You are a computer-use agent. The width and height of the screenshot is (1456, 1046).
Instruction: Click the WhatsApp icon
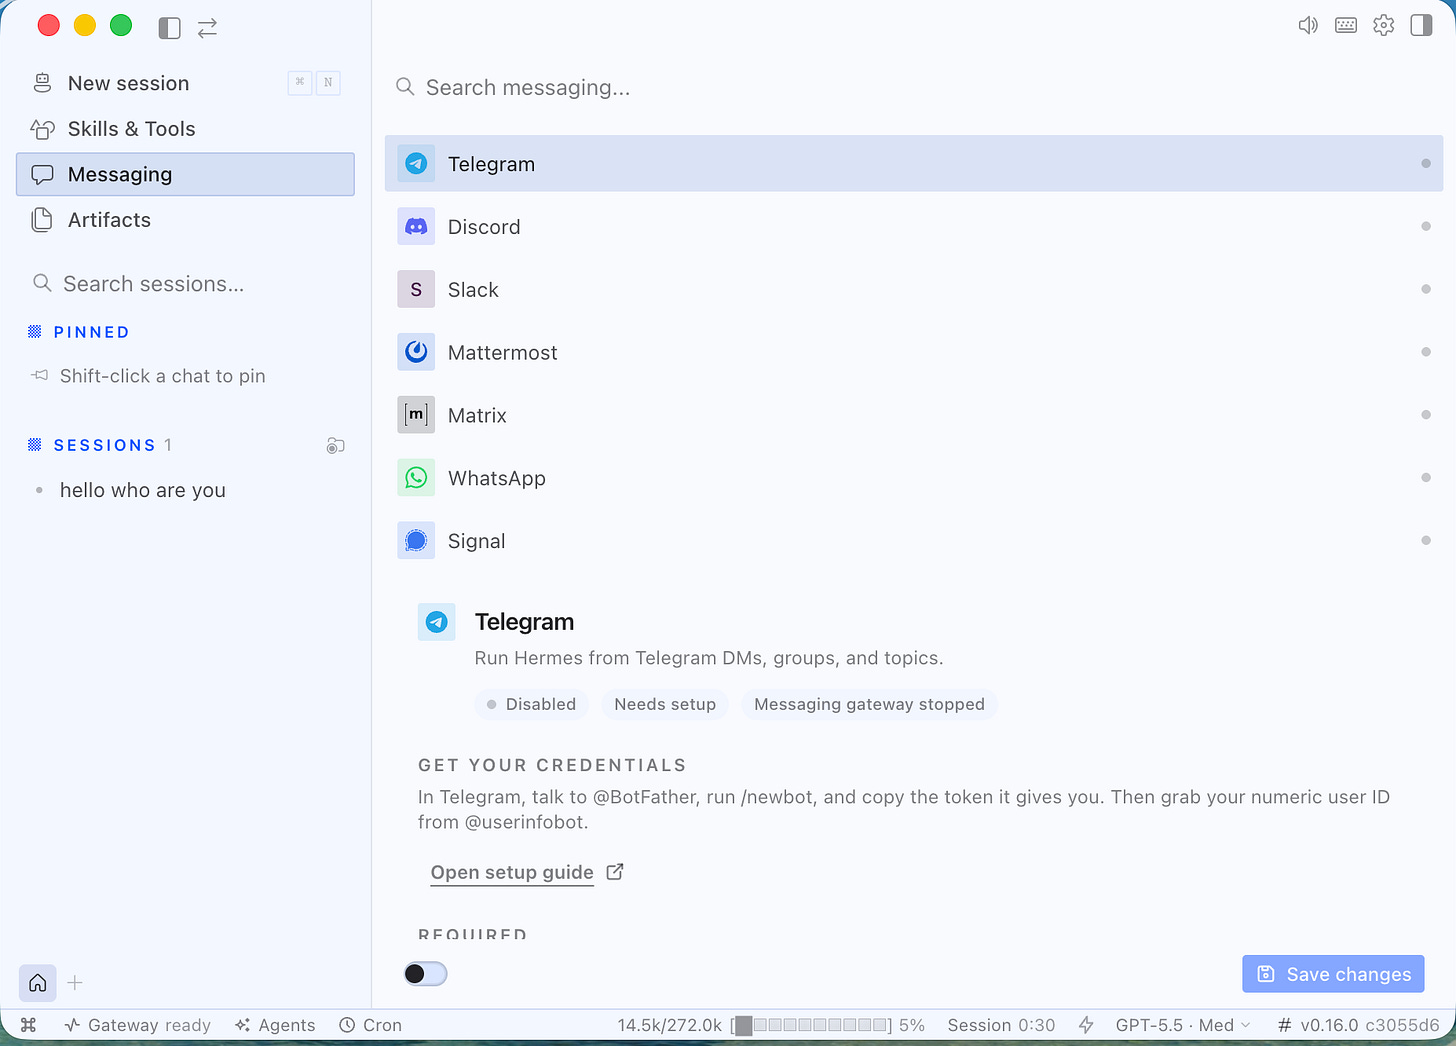point(416,478)
